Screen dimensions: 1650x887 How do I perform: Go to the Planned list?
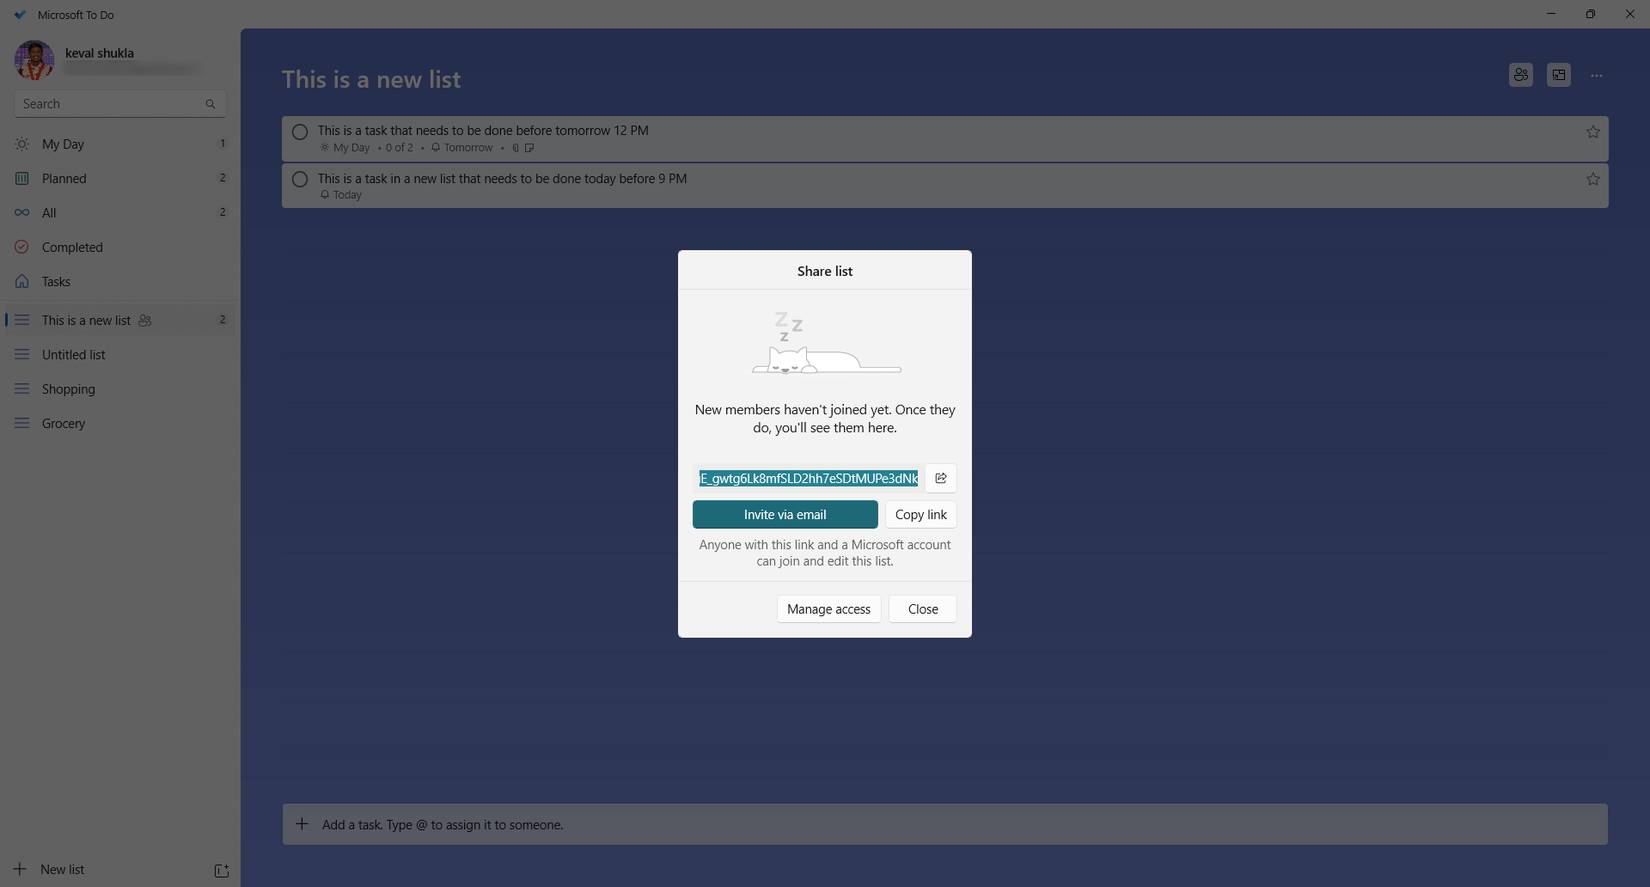64,178
